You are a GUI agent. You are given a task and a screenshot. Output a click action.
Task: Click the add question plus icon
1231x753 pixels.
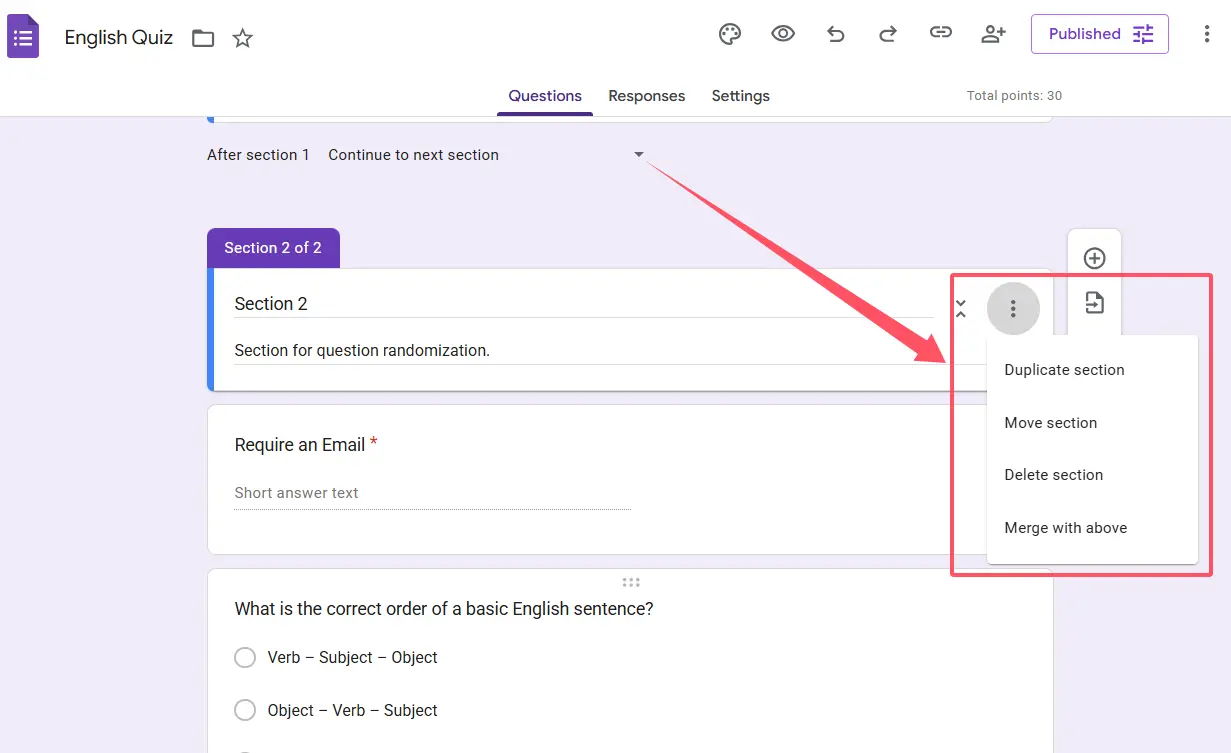[x=1094, y=258]
